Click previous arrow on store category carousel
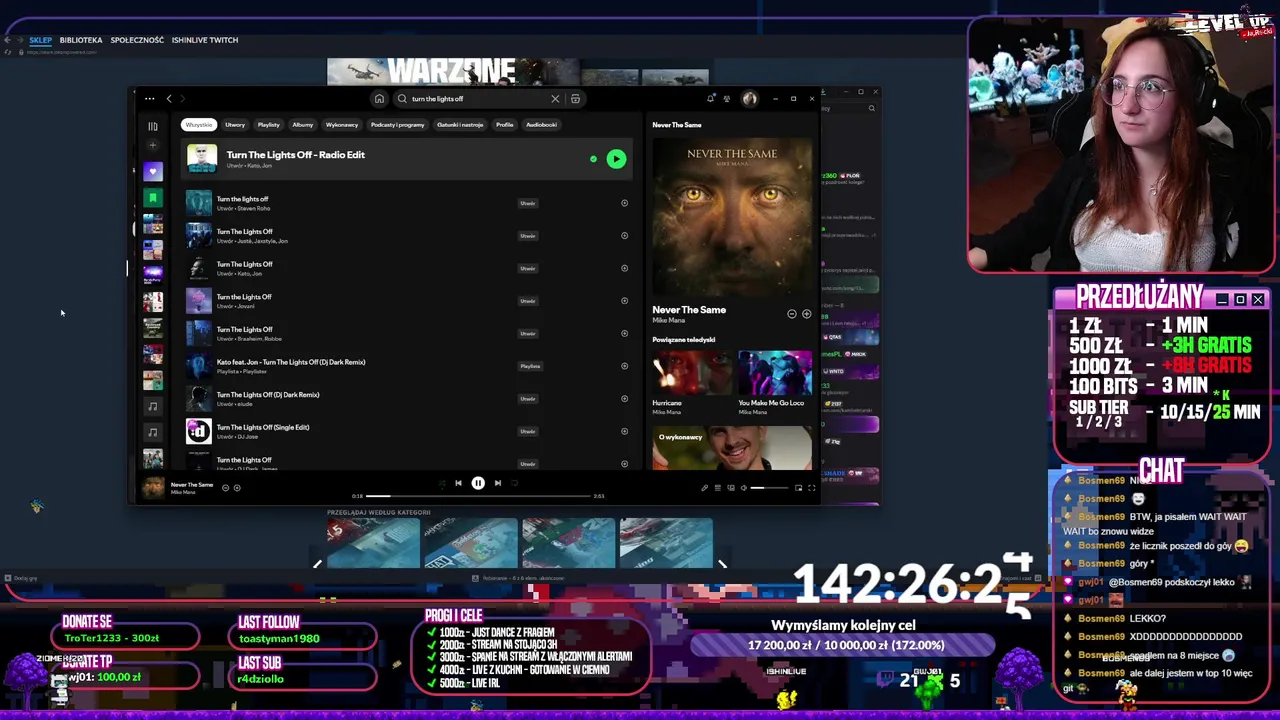The height and width of the screenshot is (720, 1280). (x=318, y=564)
